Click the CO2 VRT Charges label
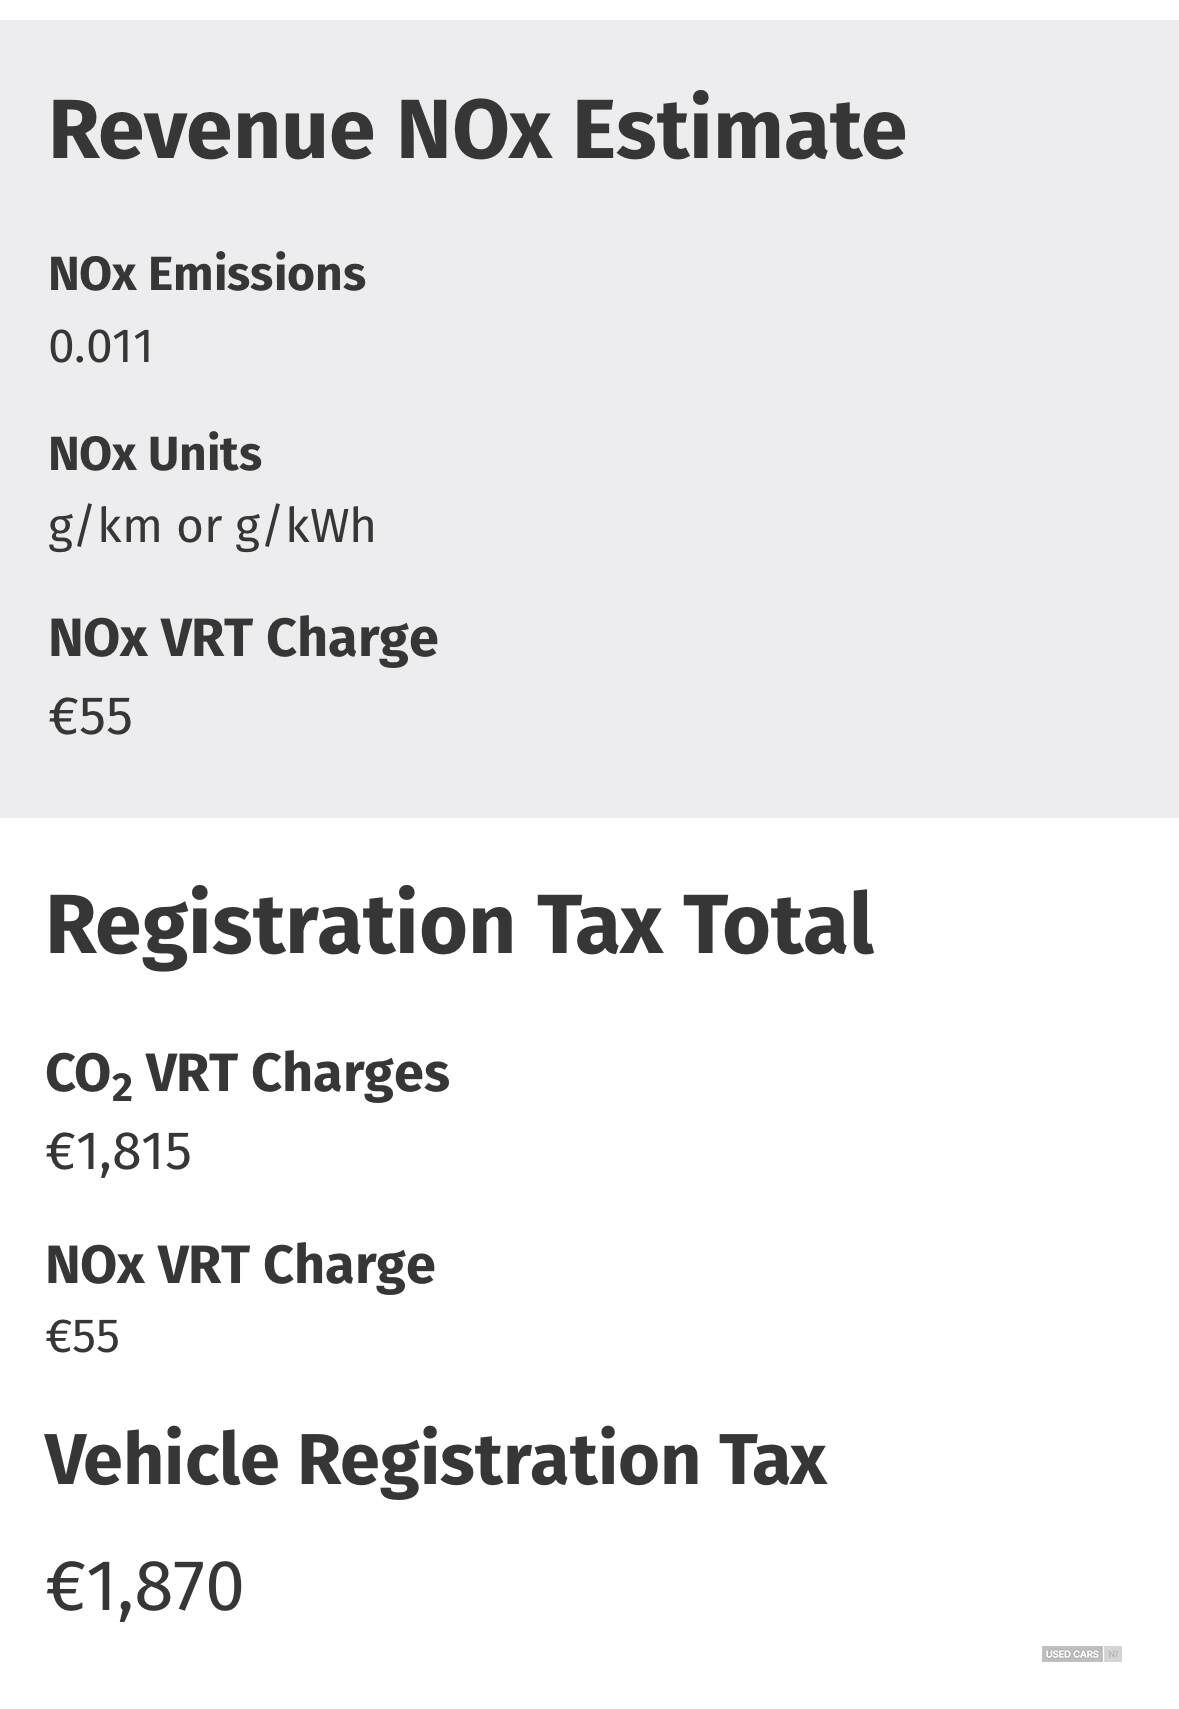Image resolution: width=1179 pixels, height=1709 pixels. (247, 1074)
